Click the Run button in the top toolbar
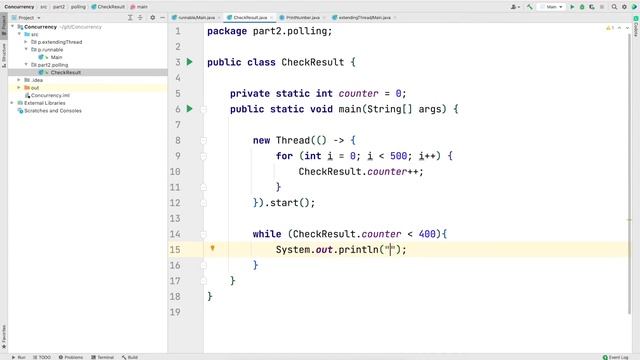640x360 pixels. click(572, 7)
